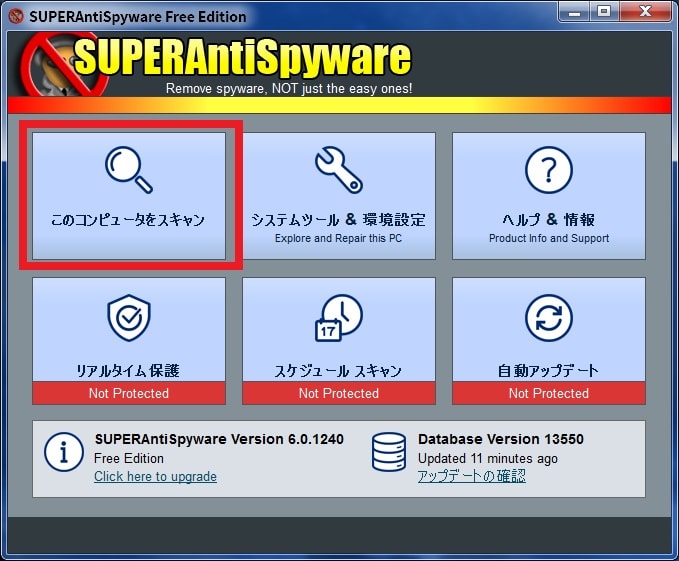The image size is (679, 561).
Task: Click Not Protected under 自動アップデート
Action: 549,393
